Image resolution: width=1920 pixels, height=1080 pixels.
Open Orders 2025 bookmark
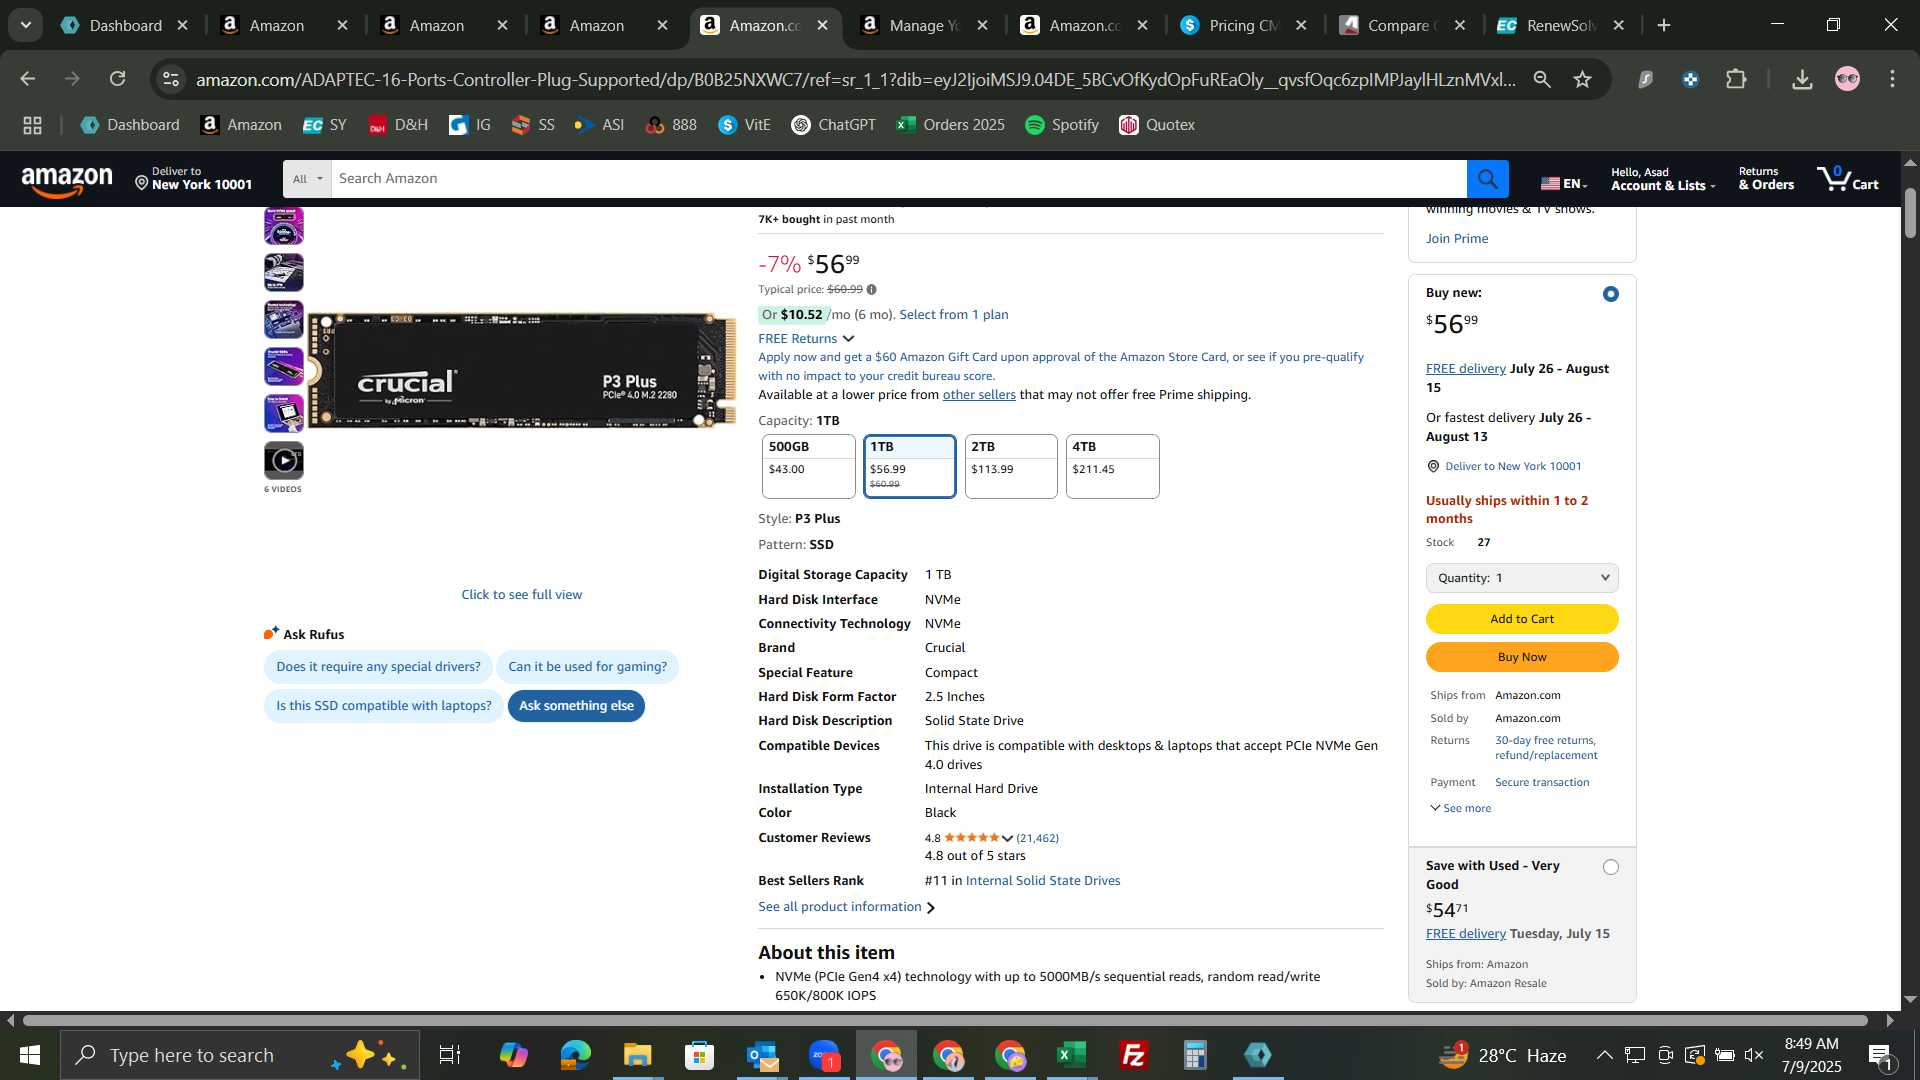[951, 125]
